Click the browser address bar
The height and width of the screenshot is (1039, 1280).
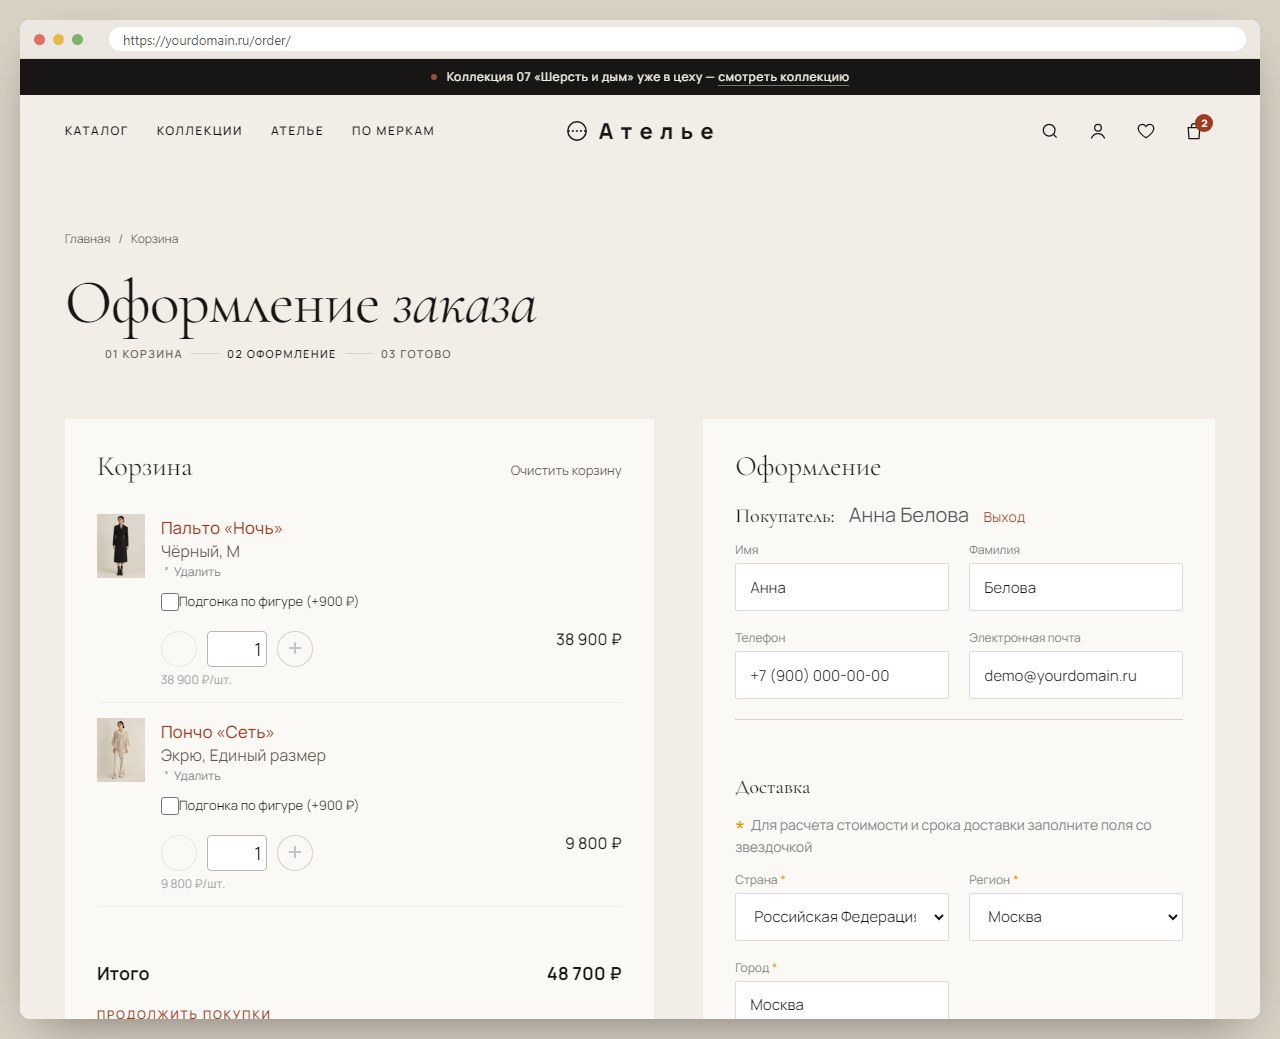(x=677, y=40)
